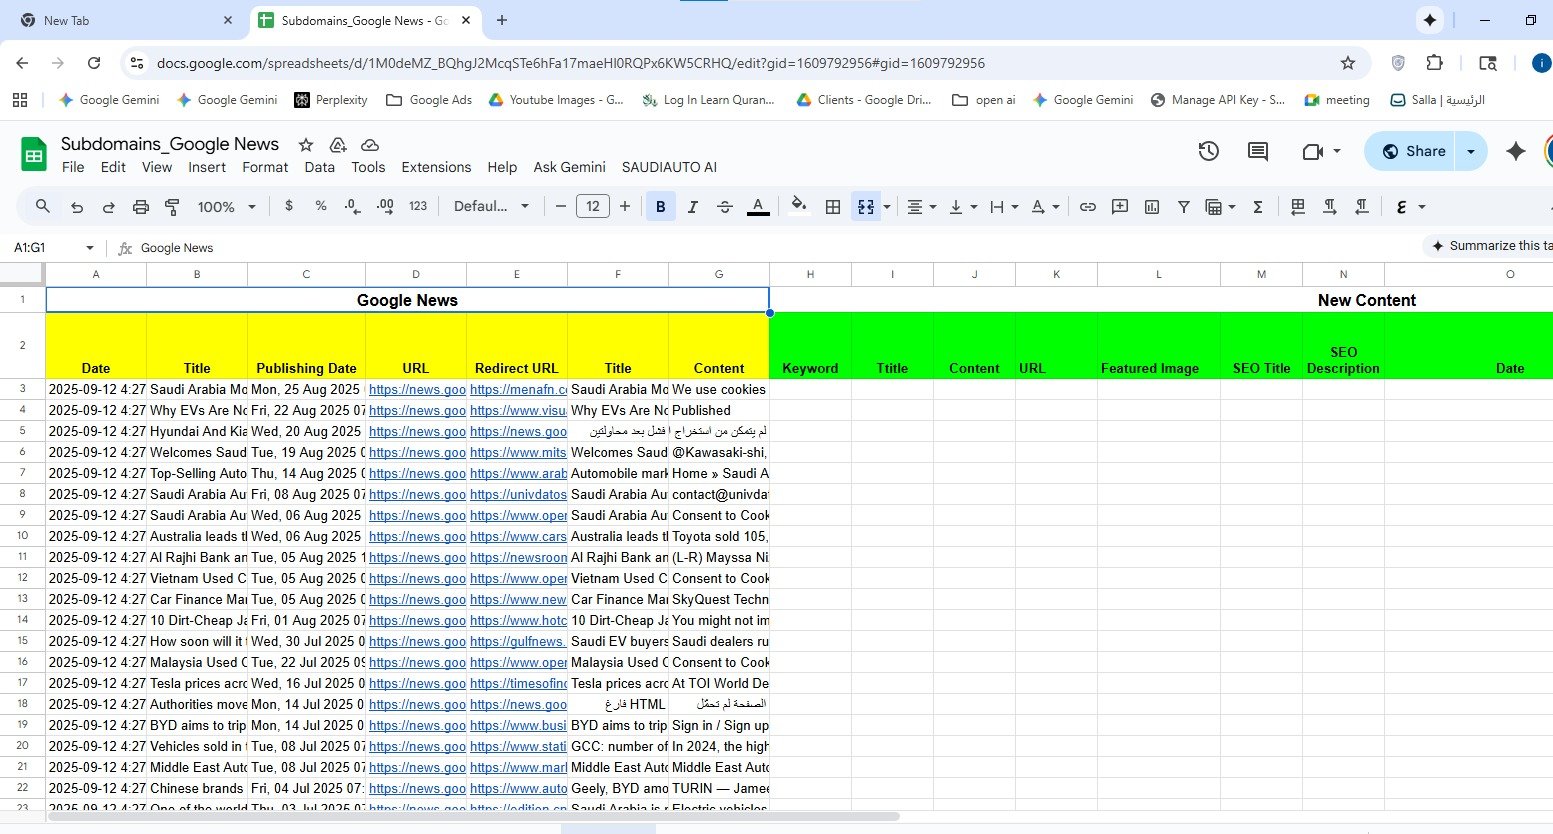Open the Extensions menu
The width and height of the screenshot is (1553, 834).
[x=435, y=167]
